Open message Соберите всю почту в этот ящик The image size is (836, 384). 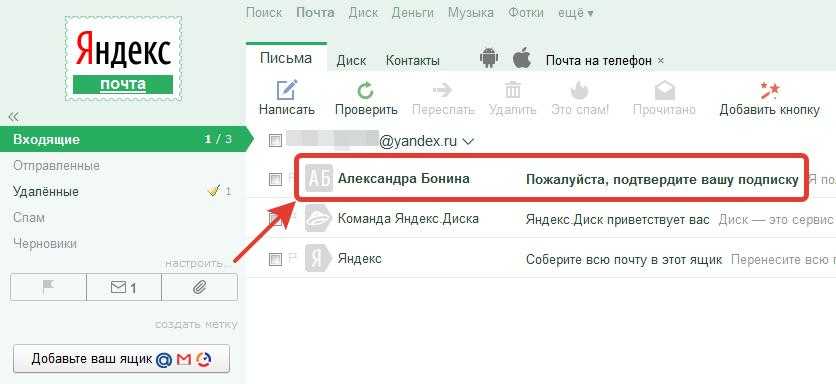point(624,260)
